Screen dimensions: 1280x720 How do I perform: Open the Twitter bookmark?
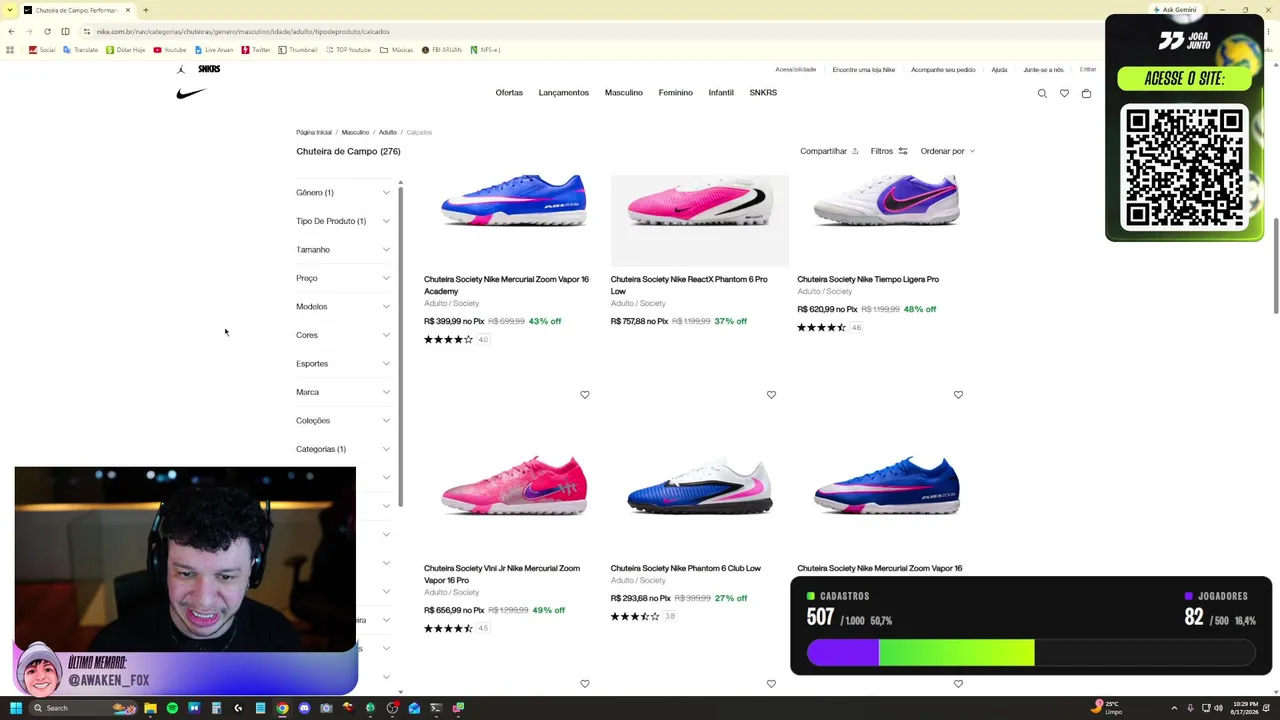click(256, 49)
